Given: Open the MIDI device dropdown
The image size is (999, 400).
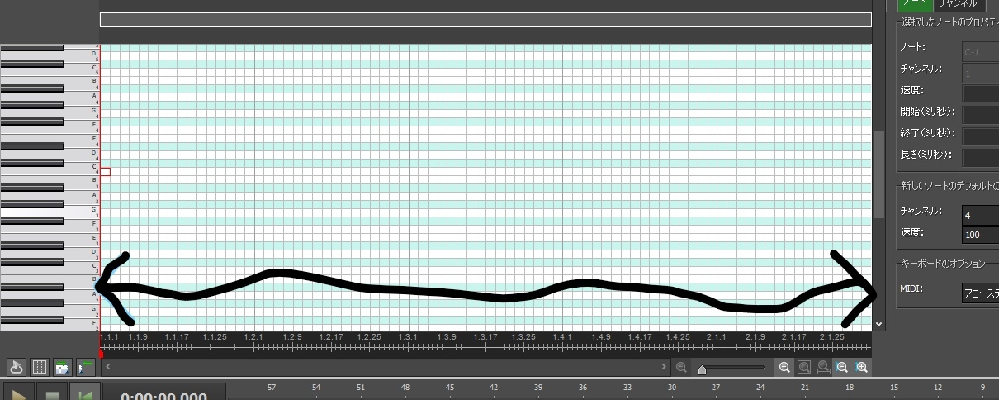Looking at the screenshot, I should coord(980,293).
